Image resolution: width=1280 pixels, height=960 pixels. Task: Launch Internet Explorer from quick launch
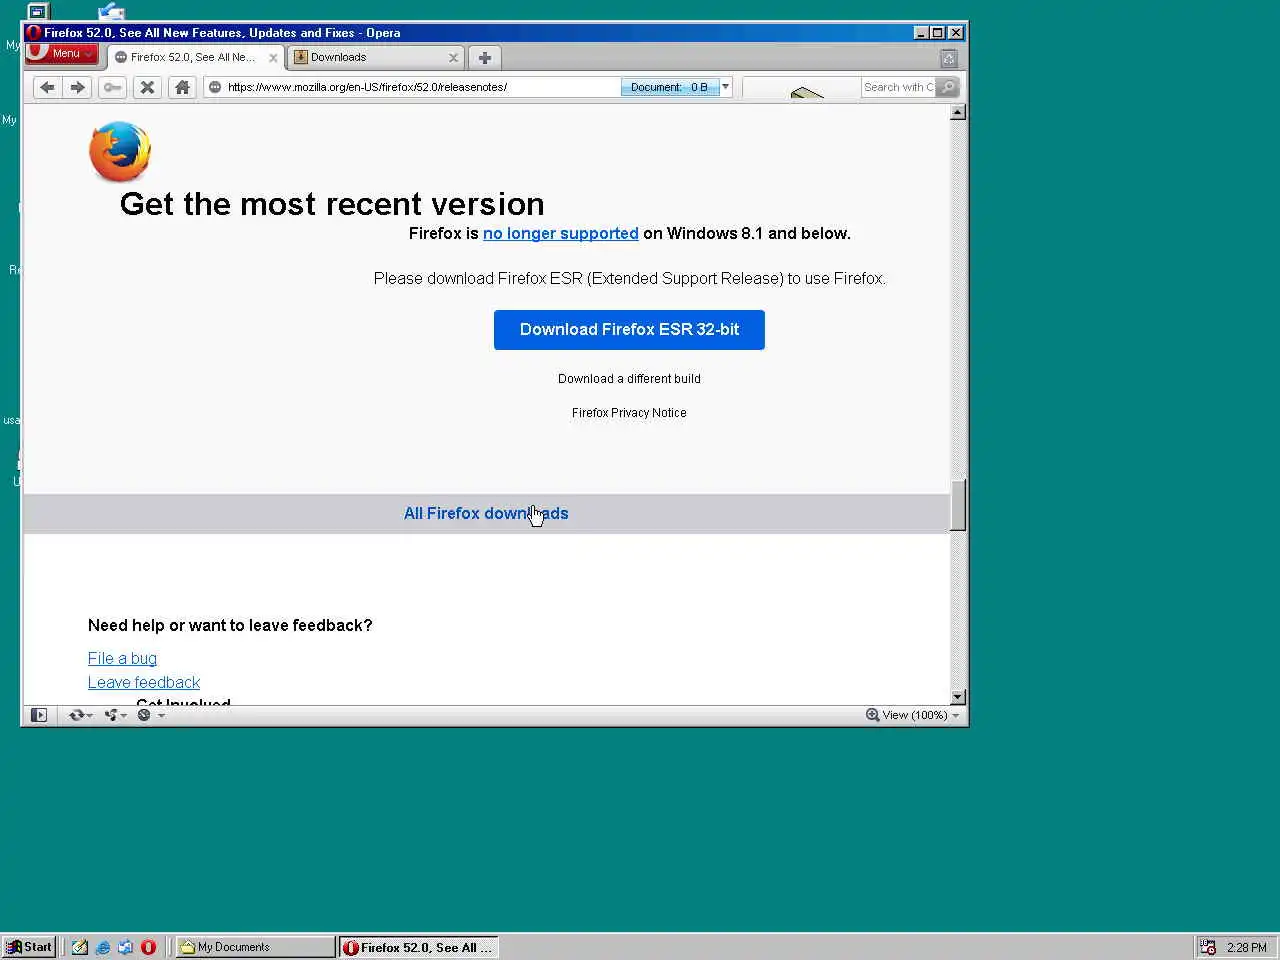[x=103, y=947]
